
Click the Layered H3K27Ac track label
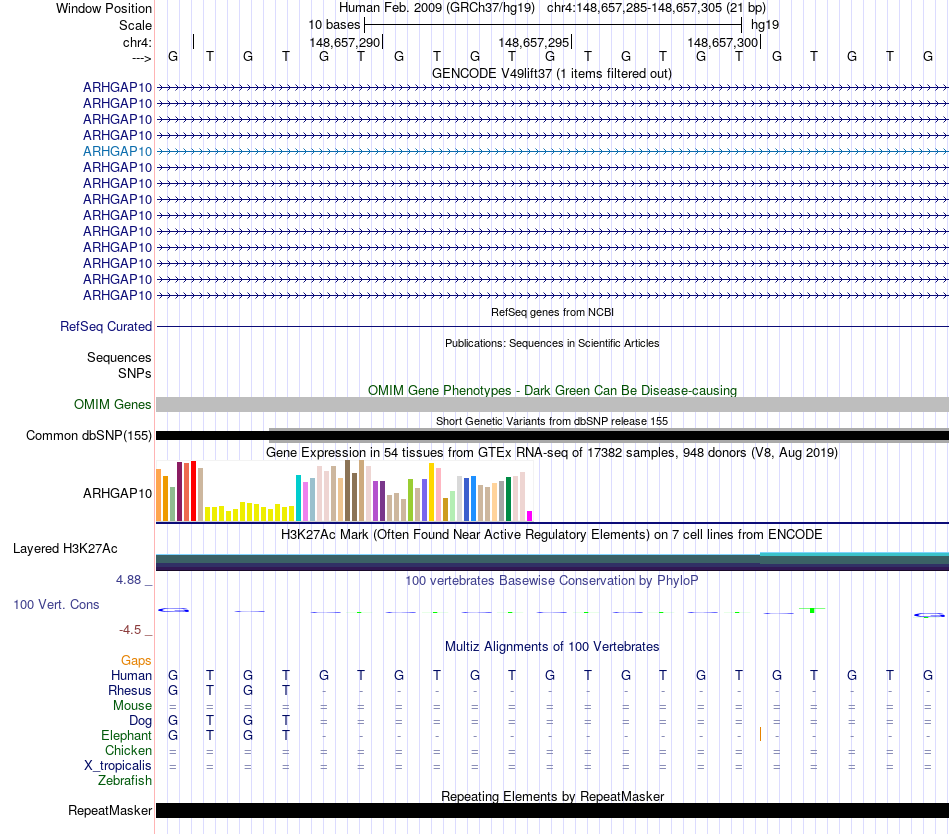tap(65, 549)
